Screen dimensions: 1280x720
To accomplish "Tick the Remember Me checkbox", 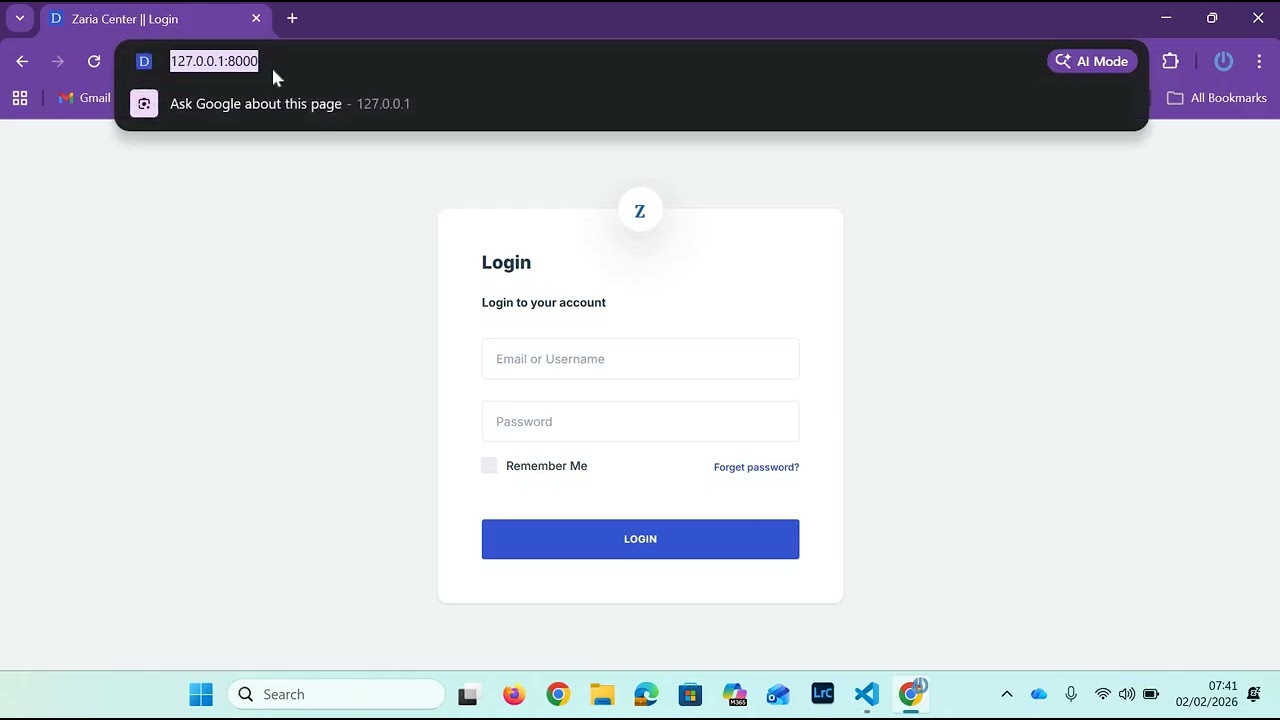I will pyautogui.click(x=489, y=465).
